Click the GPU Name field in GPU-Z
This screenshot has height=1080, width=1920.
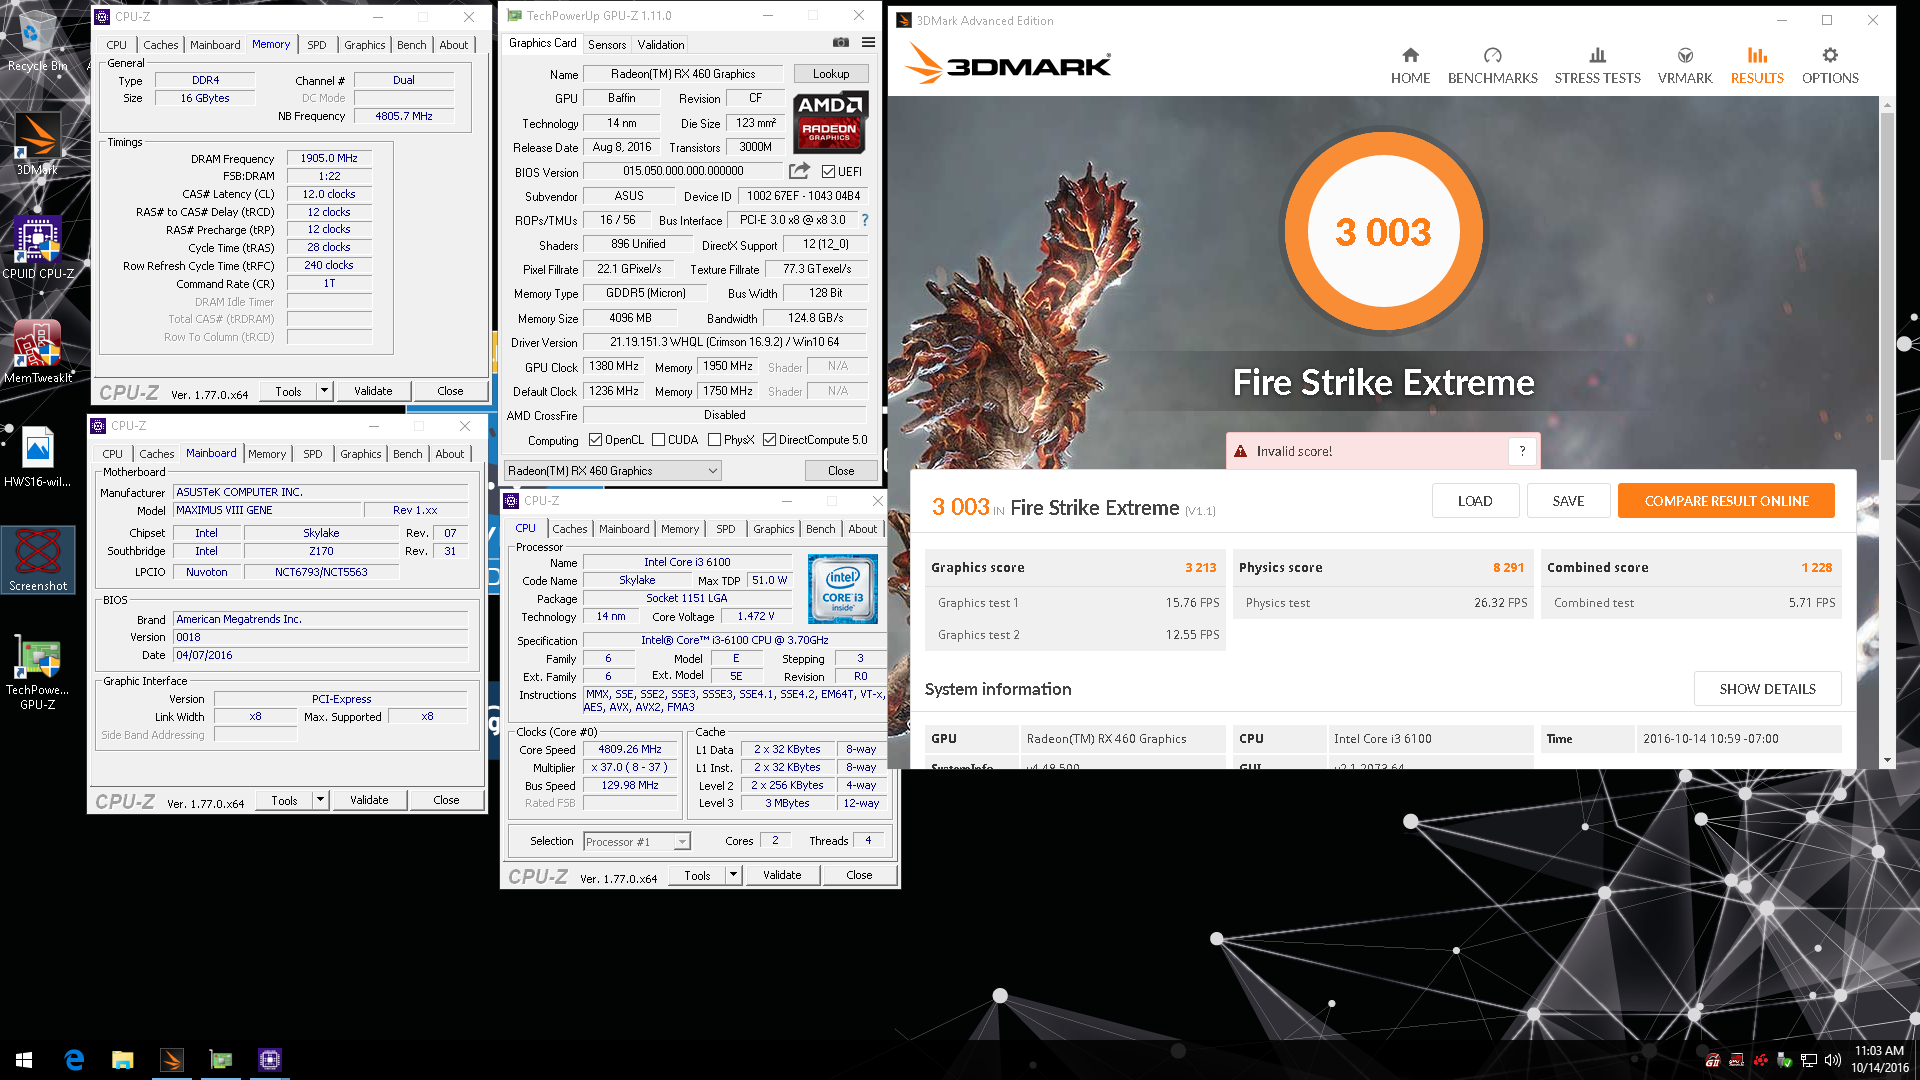(x=683, y=74)
